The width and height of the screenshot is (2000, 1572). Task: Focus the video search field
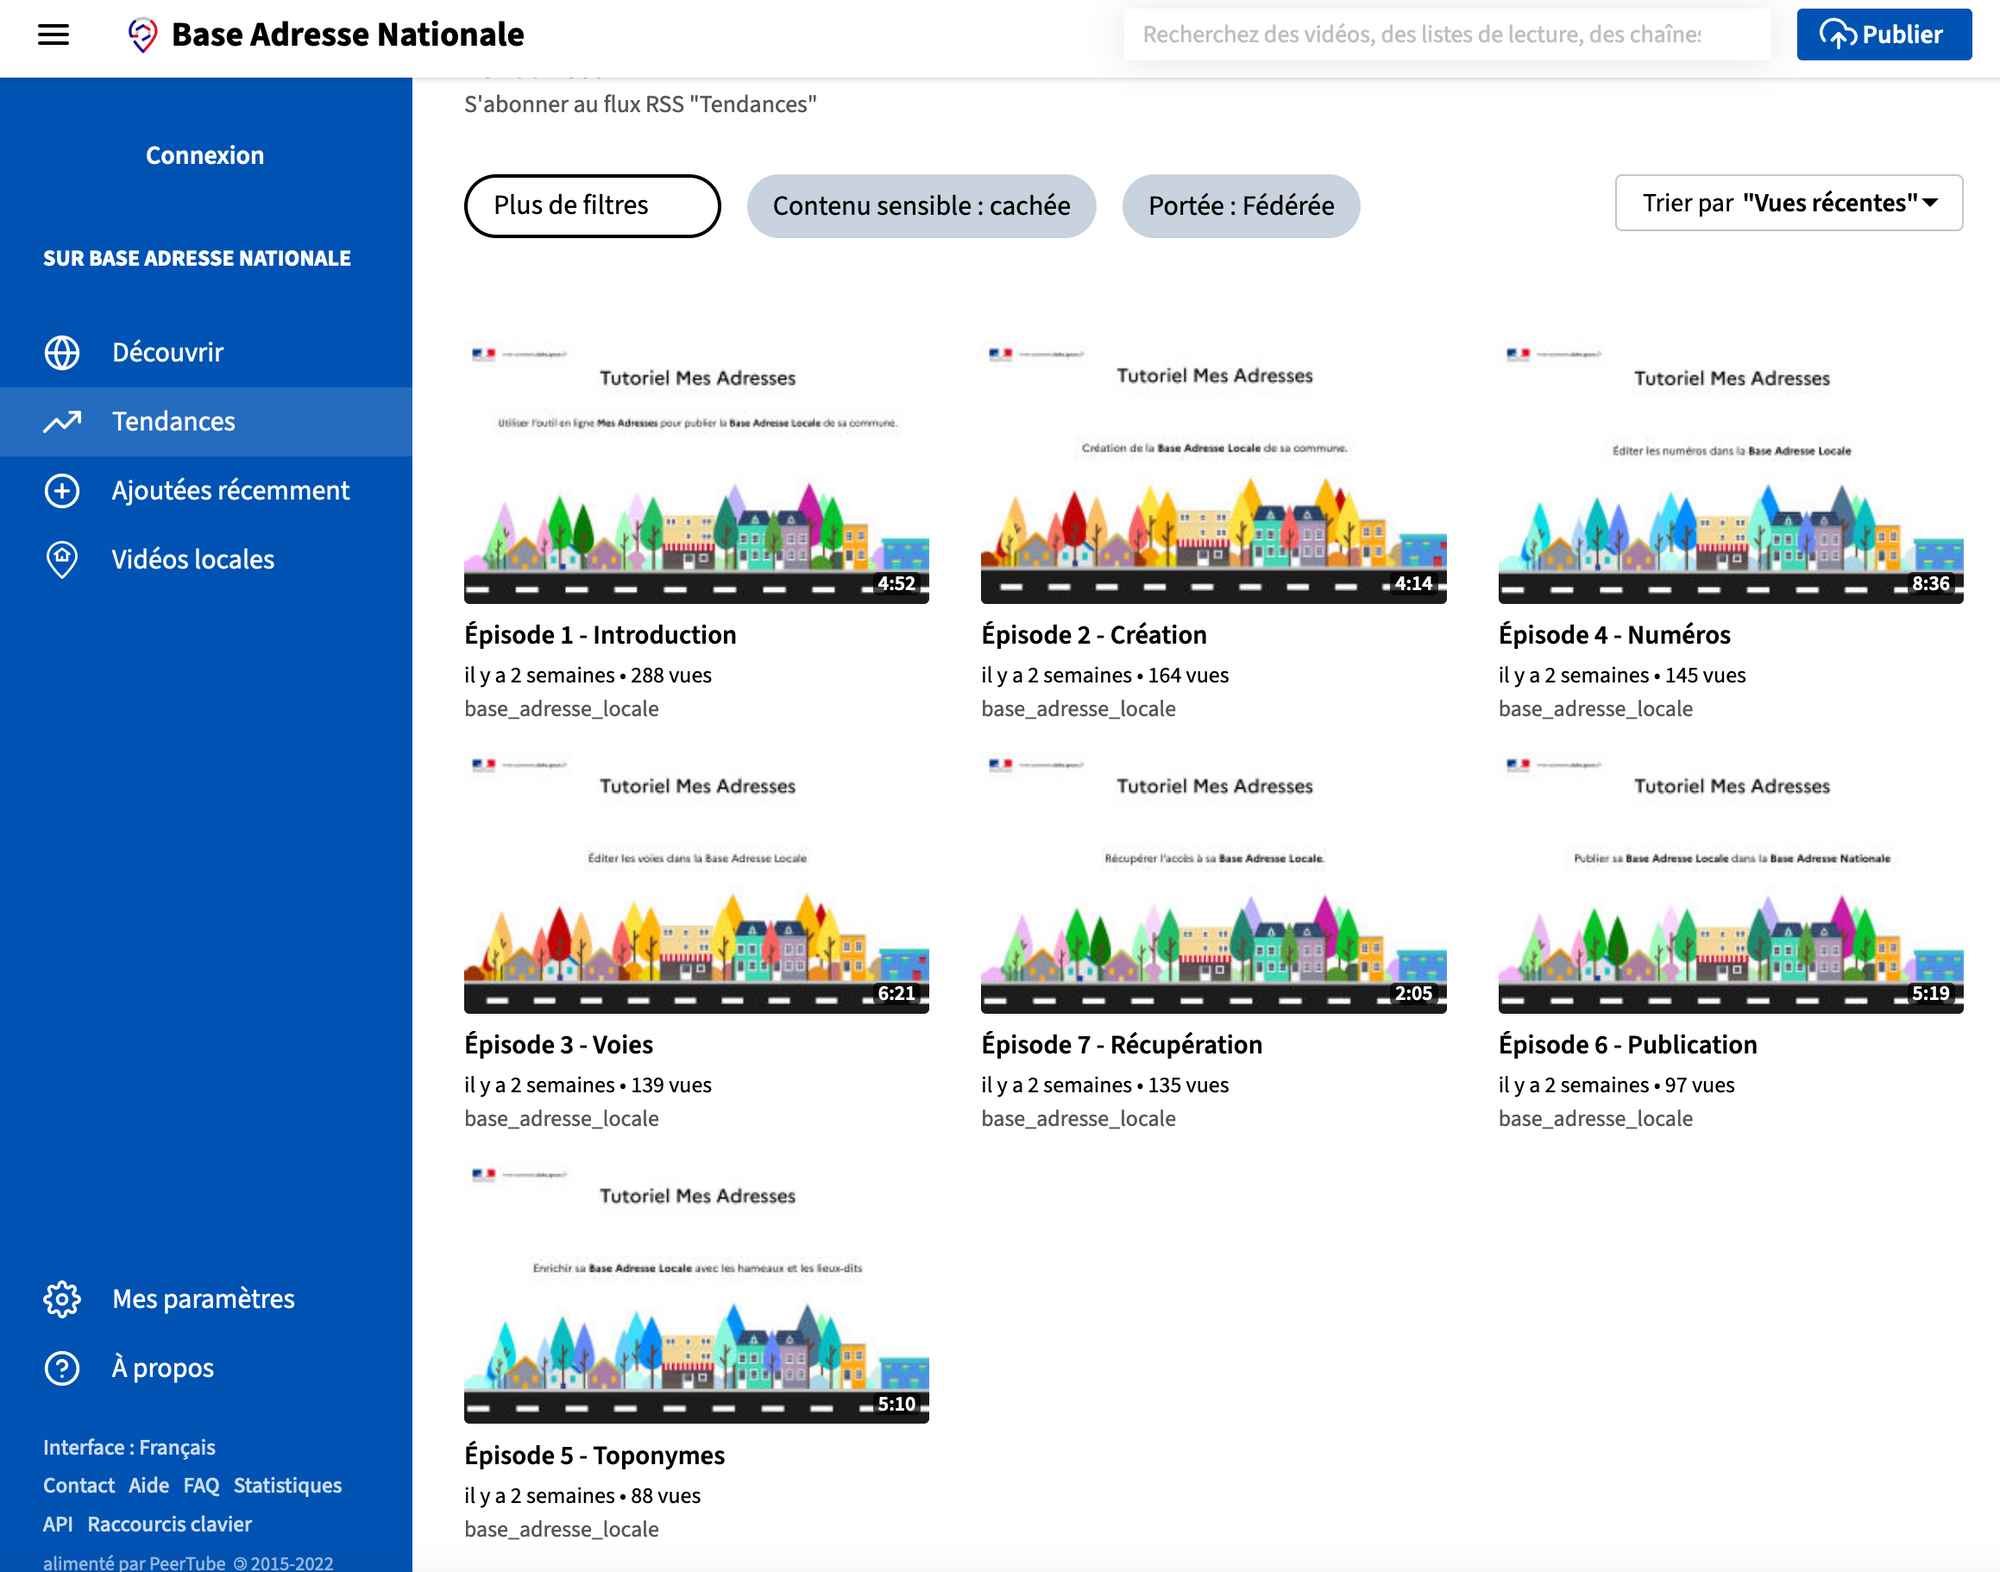pos(1447,35)
